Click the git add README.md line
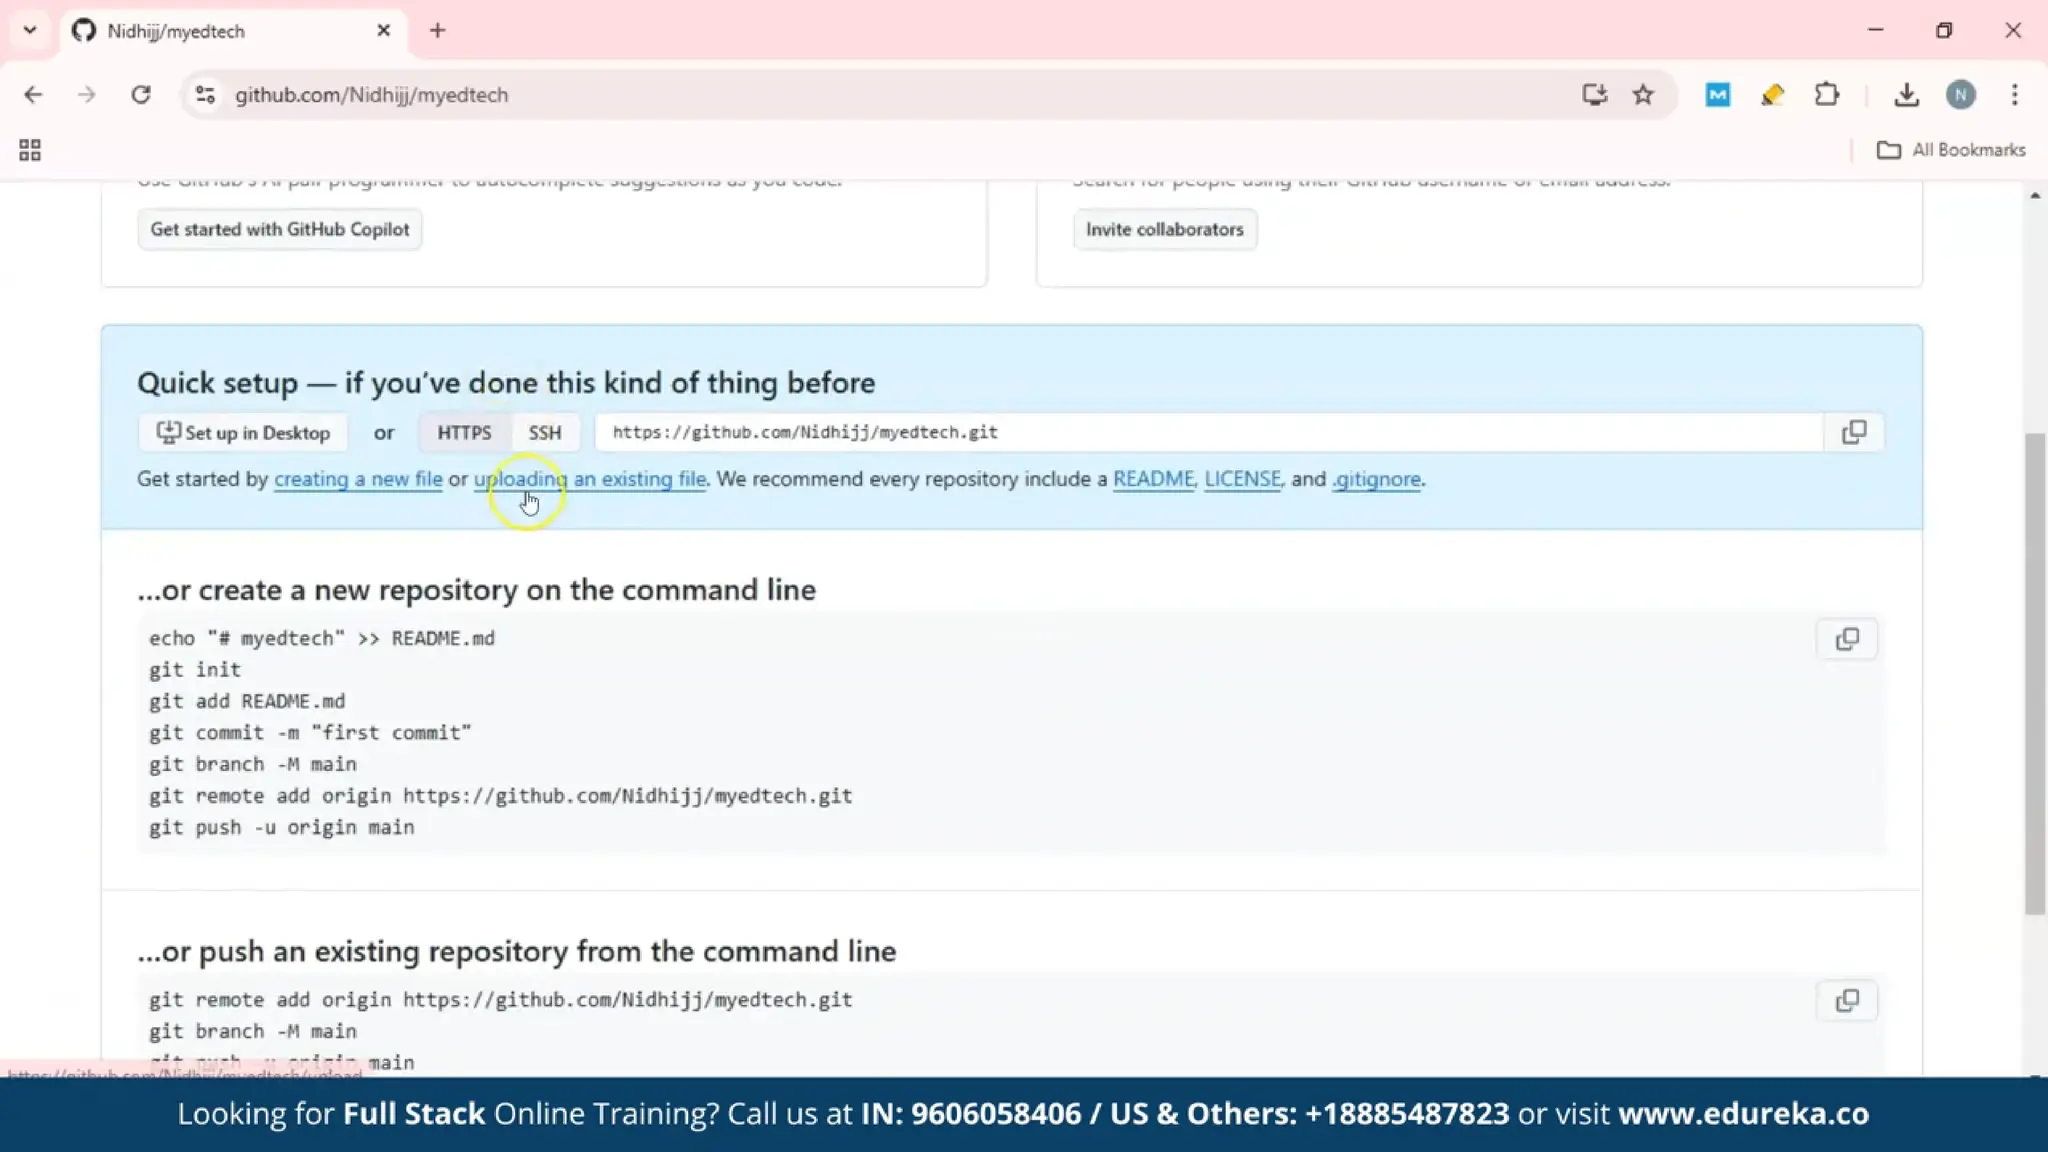Viewport: 2048px width, 1152px height. (x=247, y=701)
